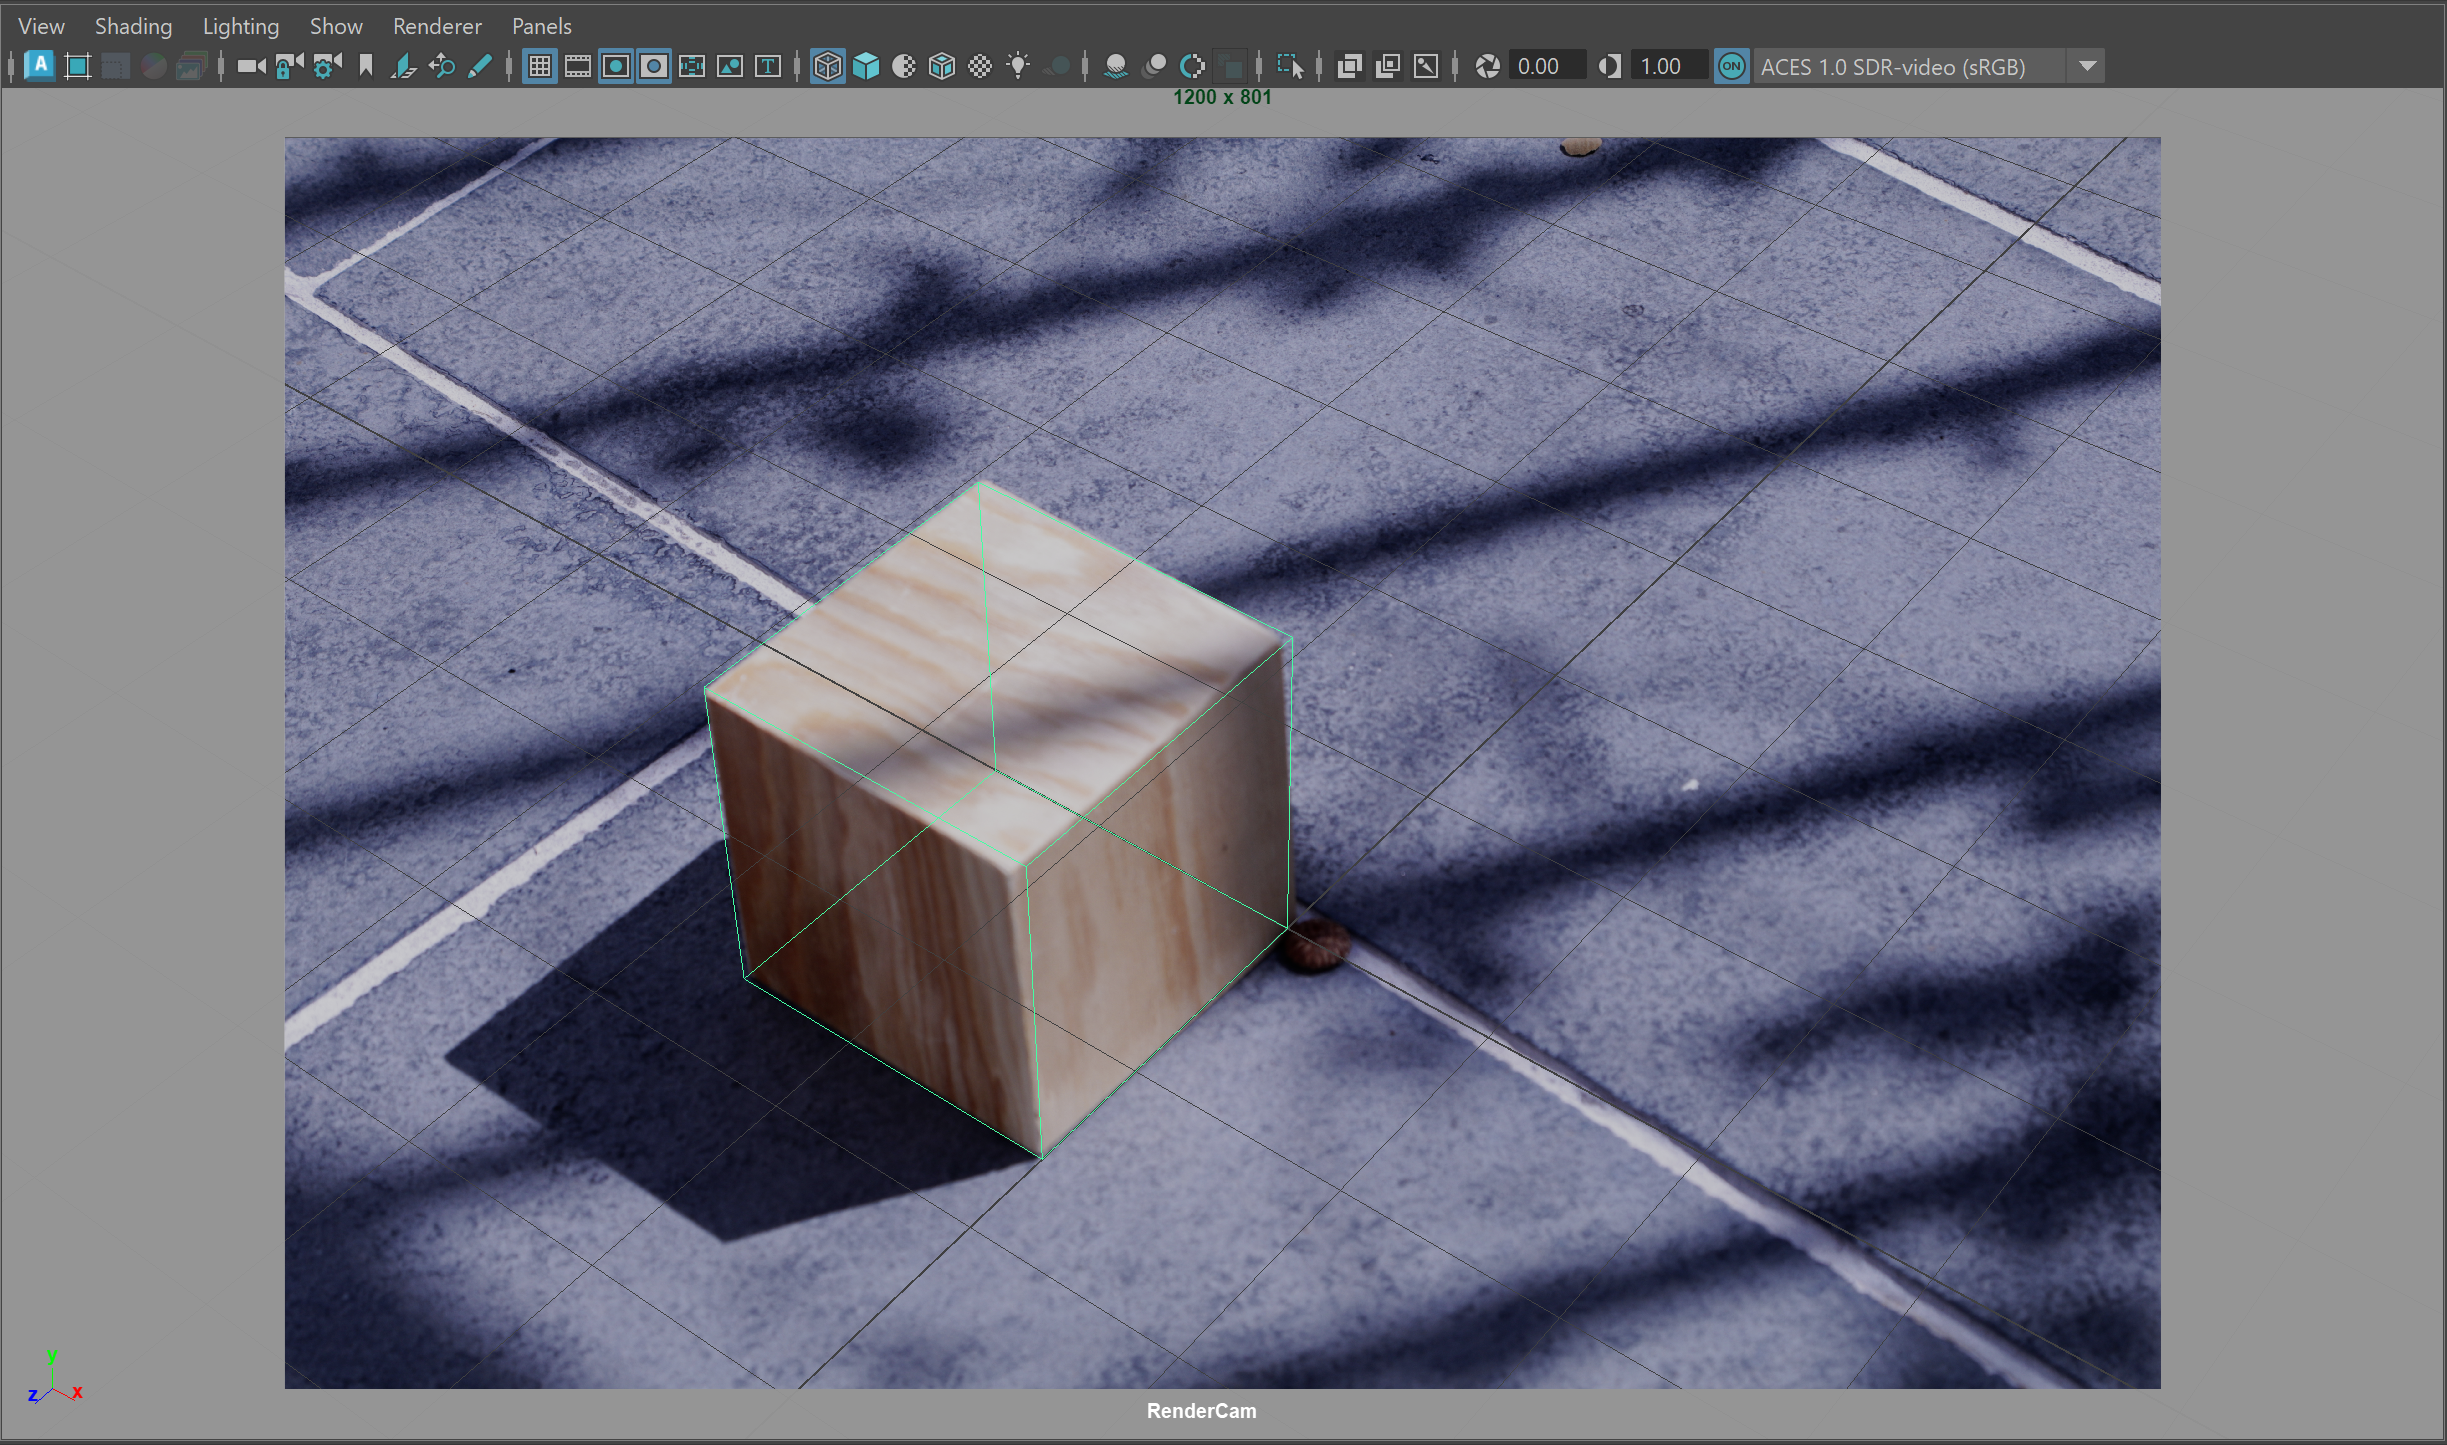This screenshot has width=2447, height=1445.
Task: Open the Shading menu
Action: (x=133, y=26)
